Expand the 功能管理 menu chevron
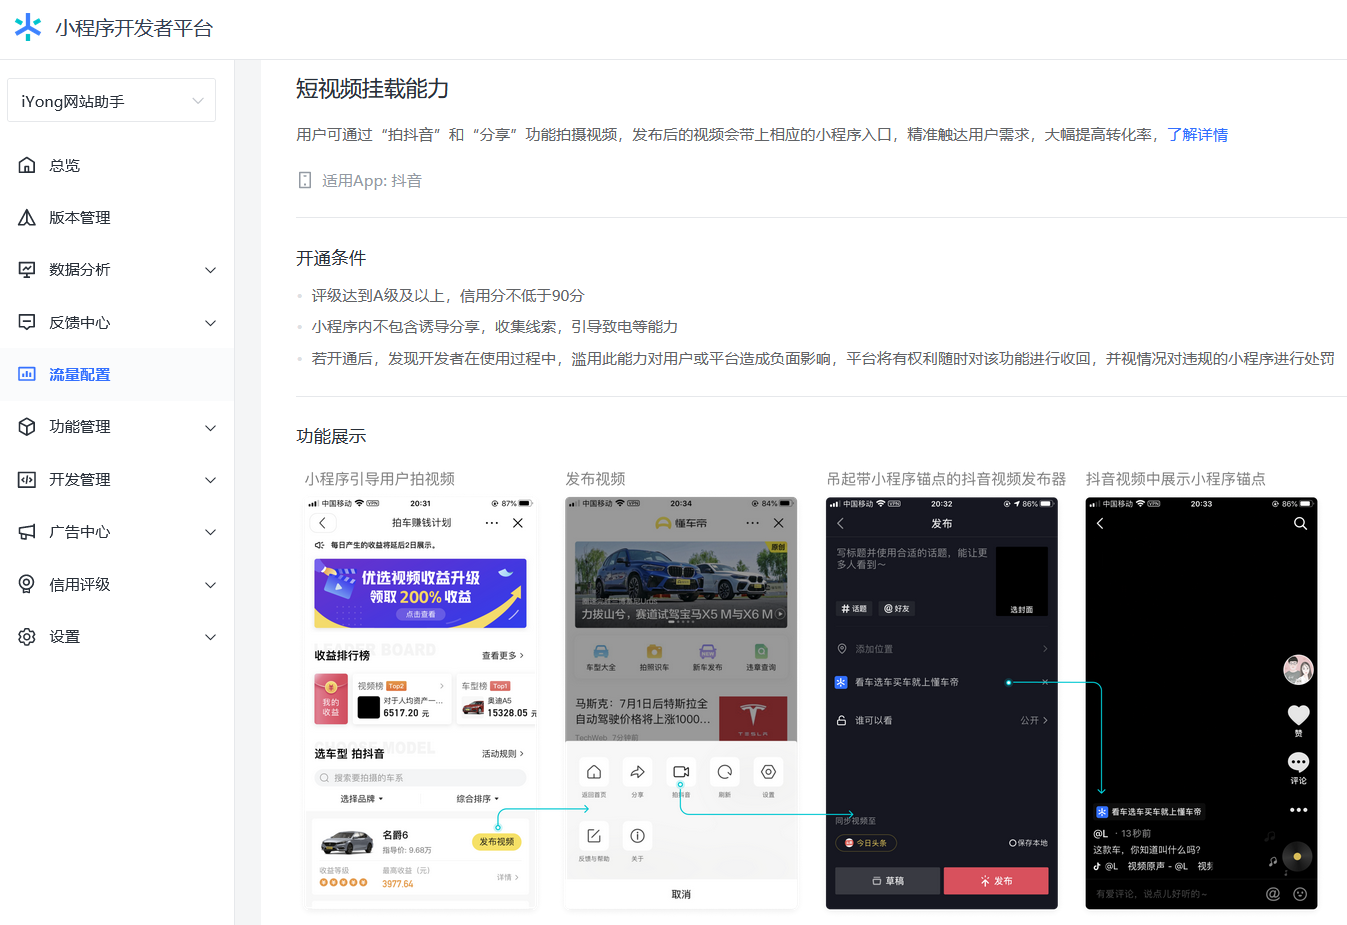The image size is (1347, 925). (210, 427)
